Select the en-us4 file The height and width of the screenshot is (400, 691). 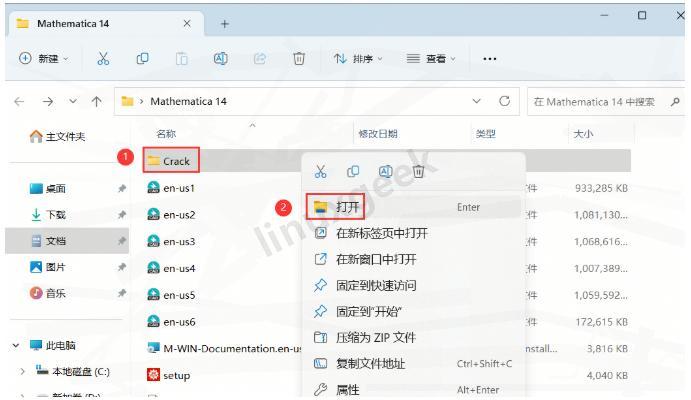click(x=171, y=268)
